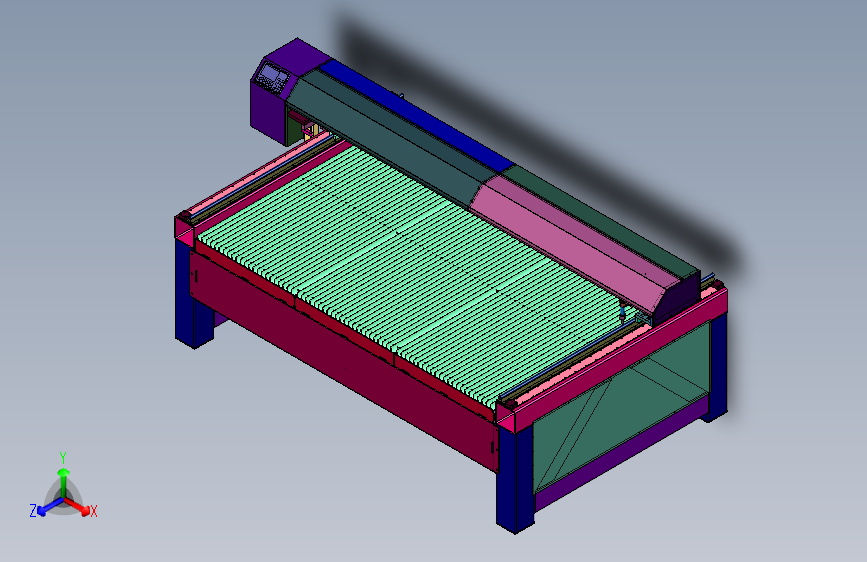Screen dimensions: 867x562
Task: Click the green Y axis arrow on triad
Action: pyautogui.click(x=64, y=480)
